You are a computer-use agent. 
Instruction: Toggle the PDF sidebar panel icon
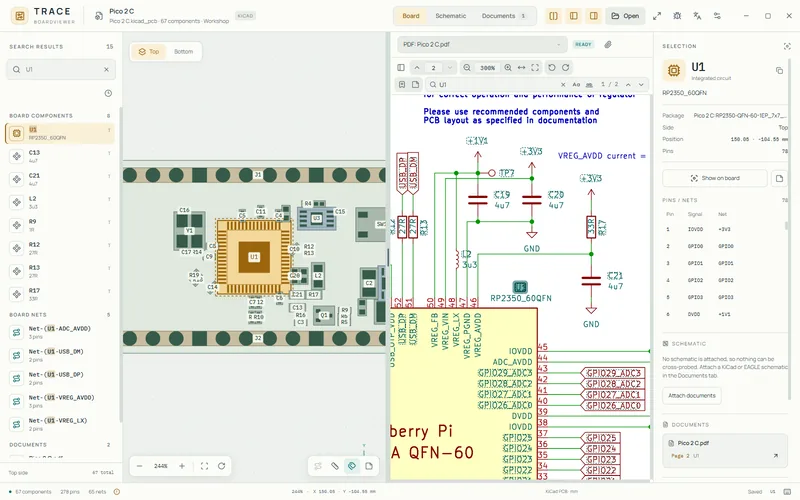point(401,67)
